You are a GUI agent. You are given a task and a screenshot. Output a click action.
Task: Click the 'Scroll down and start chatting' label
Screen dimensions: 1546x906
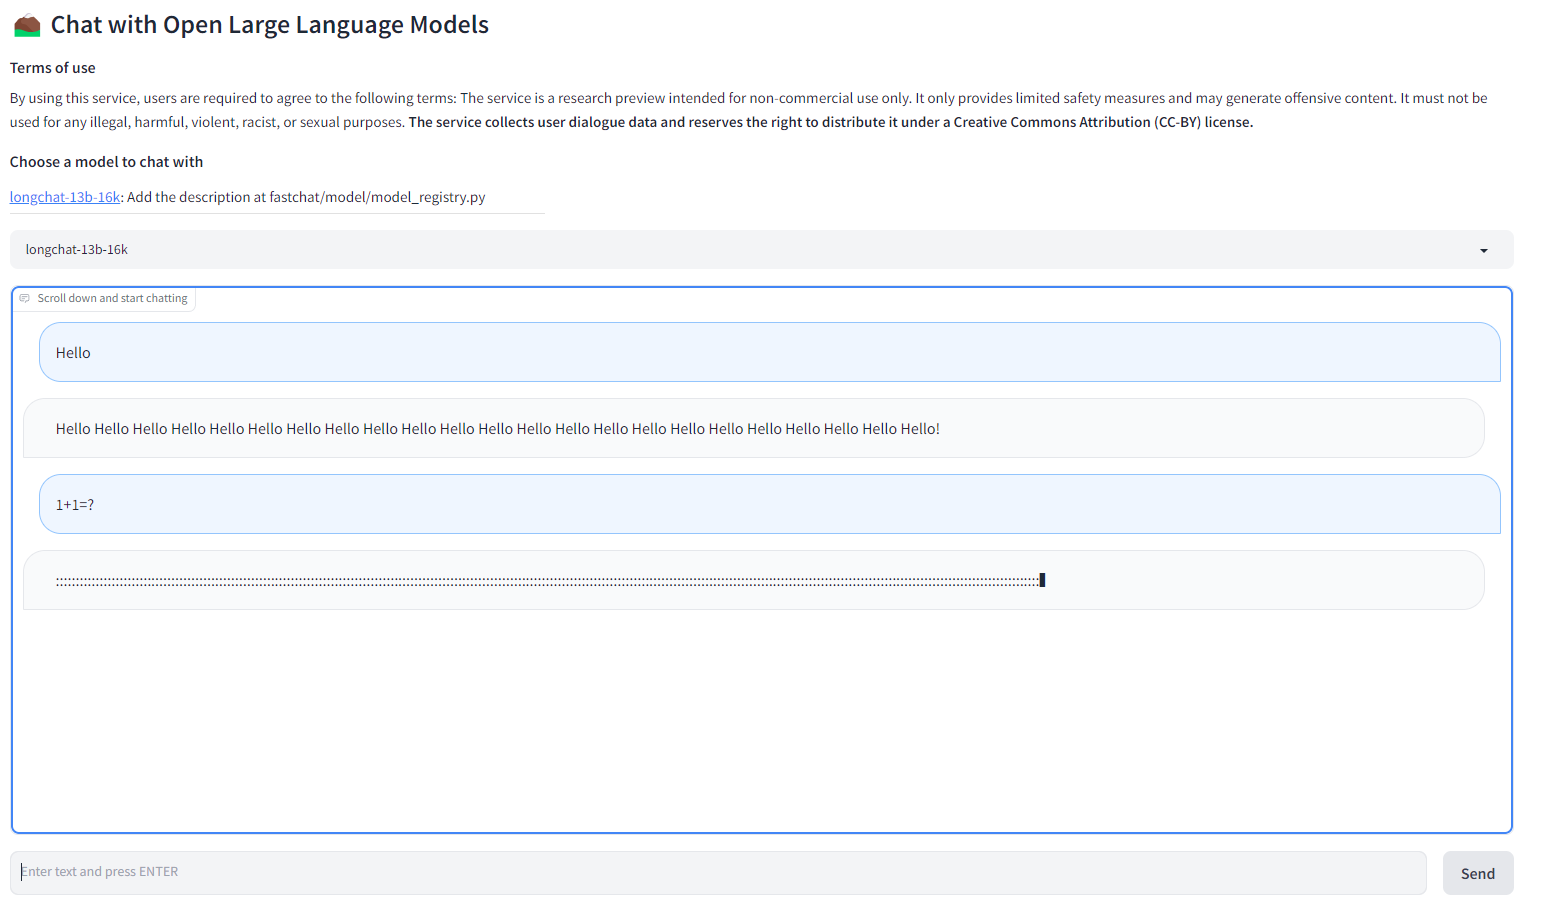pyautogui.click(x=111, y=297)
